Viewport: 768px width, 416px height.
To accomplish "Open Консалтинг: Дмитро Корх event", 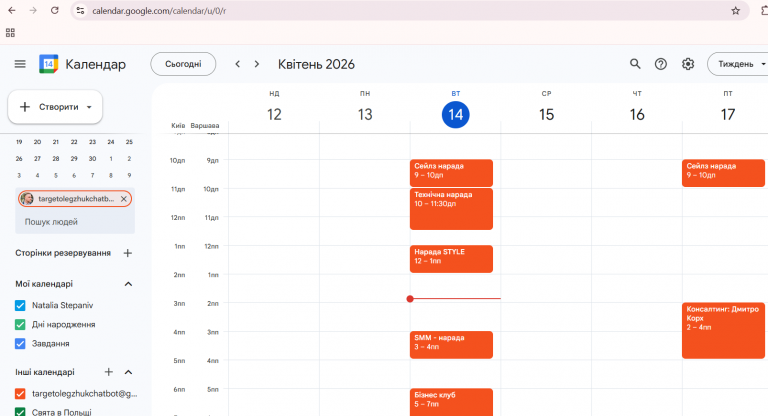I will [x=723, y=331].
